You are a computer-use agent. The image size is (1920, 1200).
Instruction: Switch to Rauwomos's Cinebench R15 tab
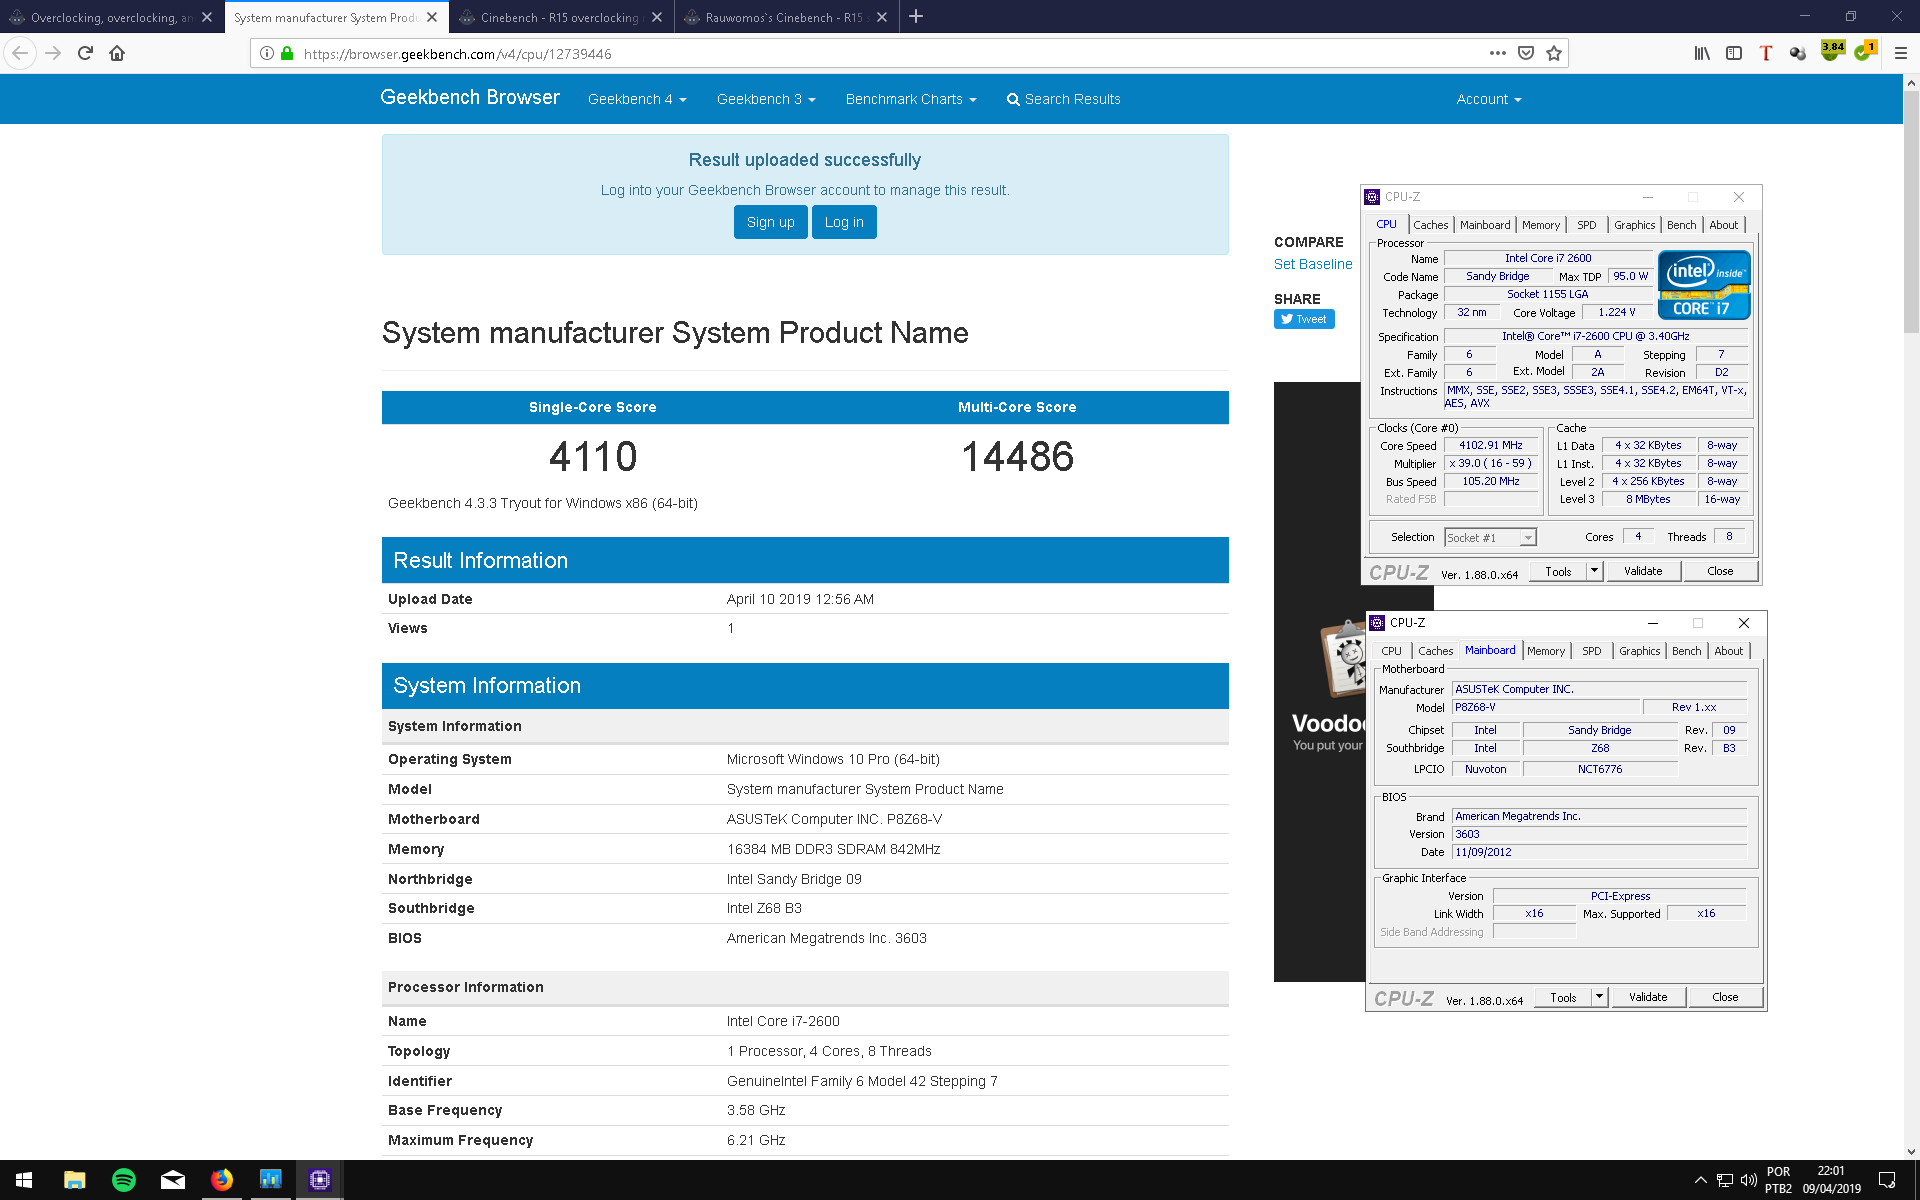pos(787,17)
